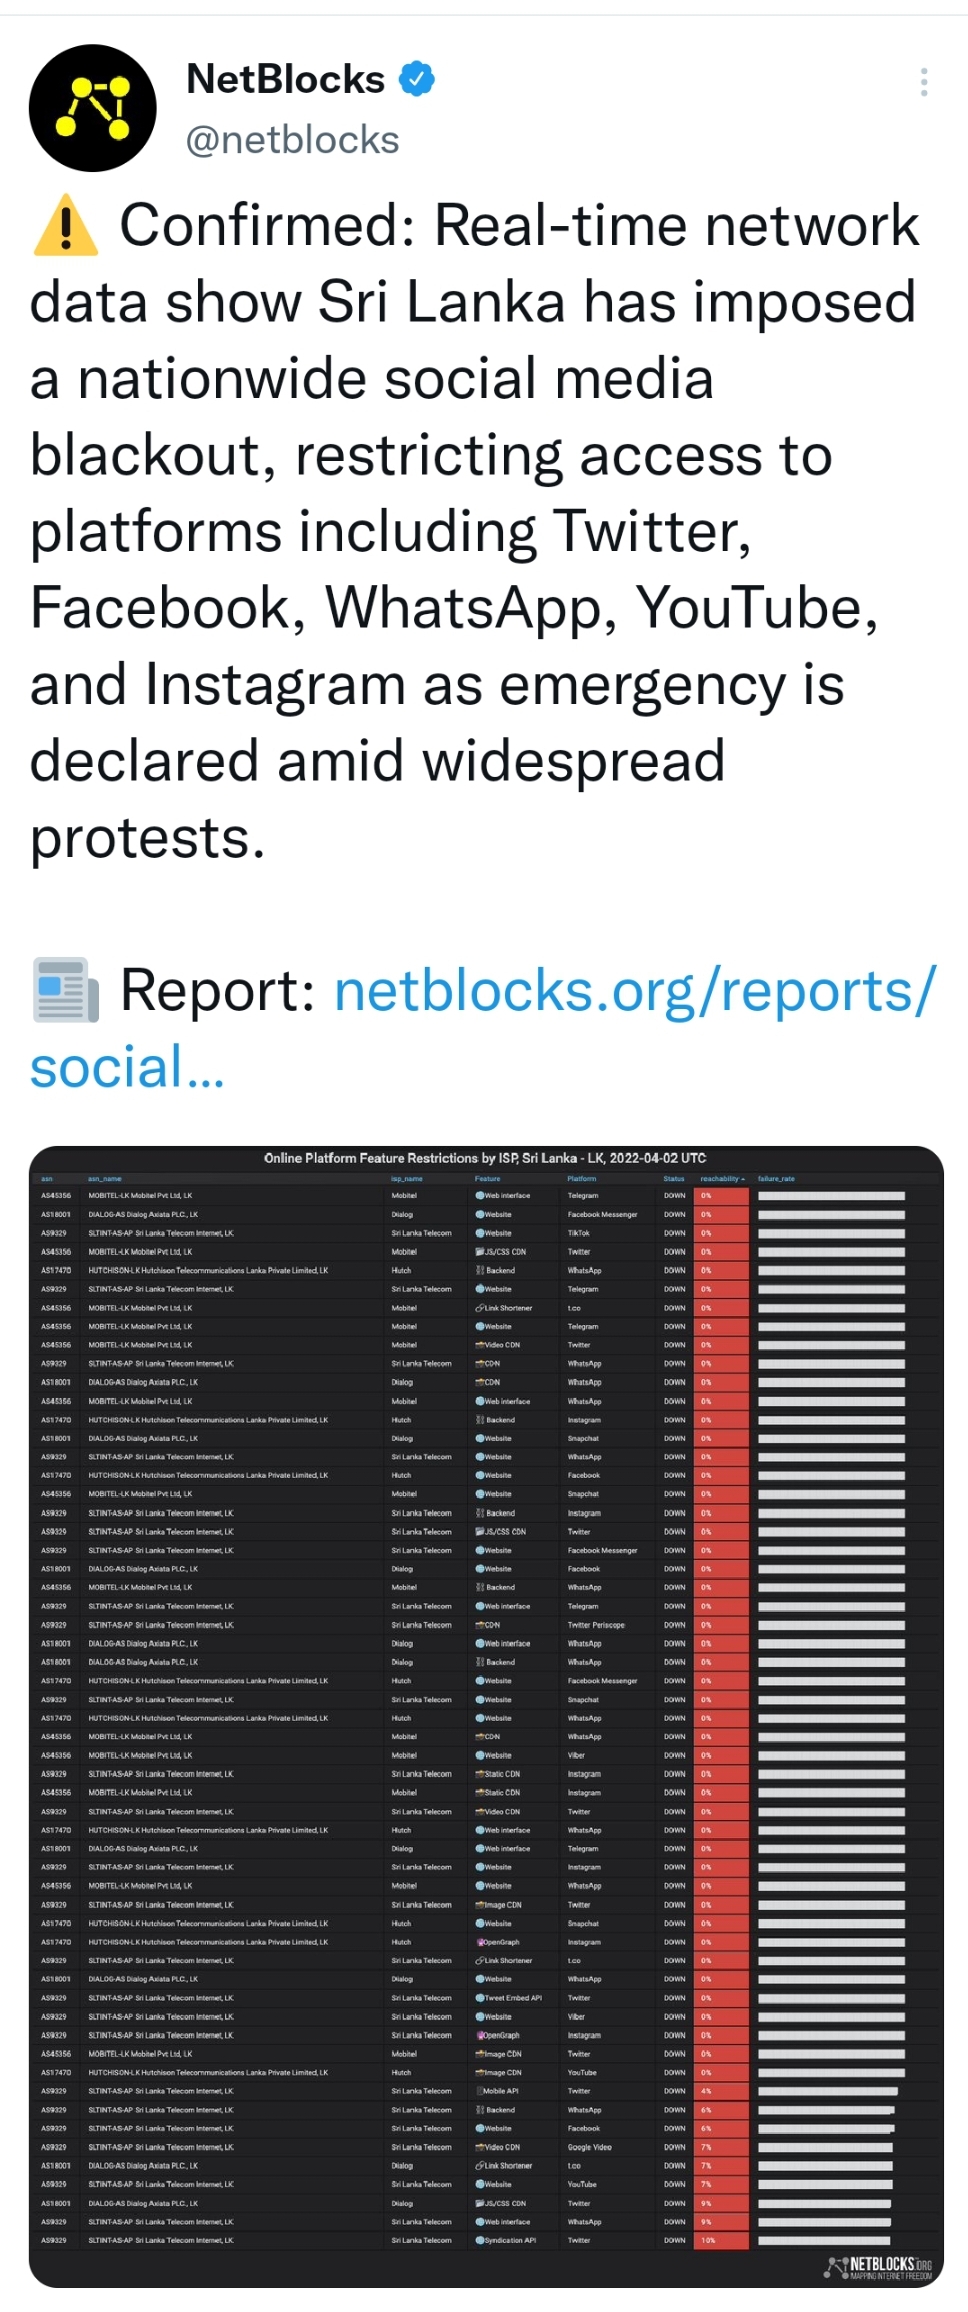Click the isp_name column header
Image resolution: width=968 pixels, height=2312 pixels.
407,1179
